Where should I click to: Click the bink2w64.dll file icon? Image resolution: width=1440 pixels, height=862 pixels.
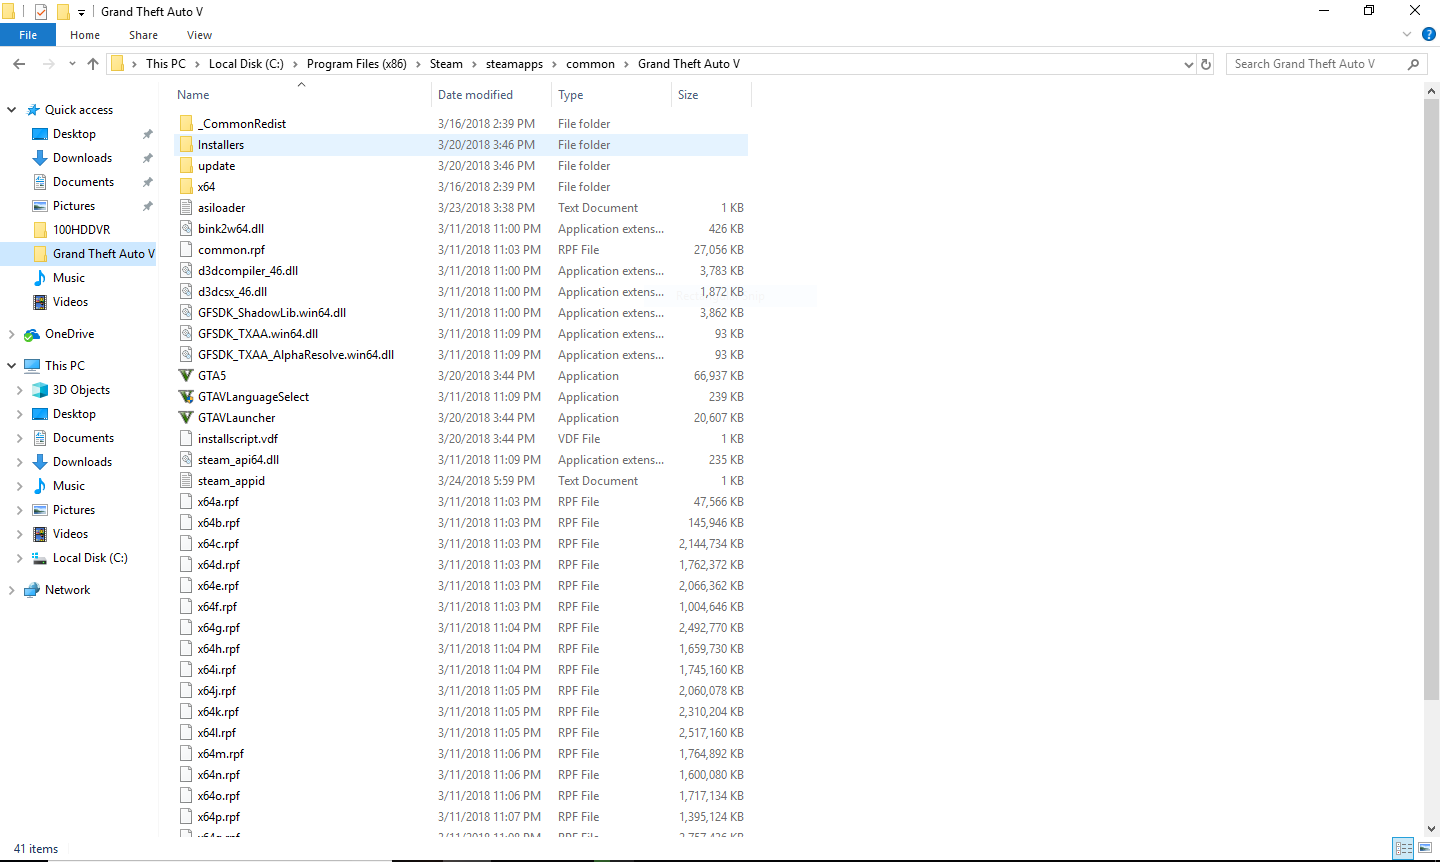pos(186,229)
